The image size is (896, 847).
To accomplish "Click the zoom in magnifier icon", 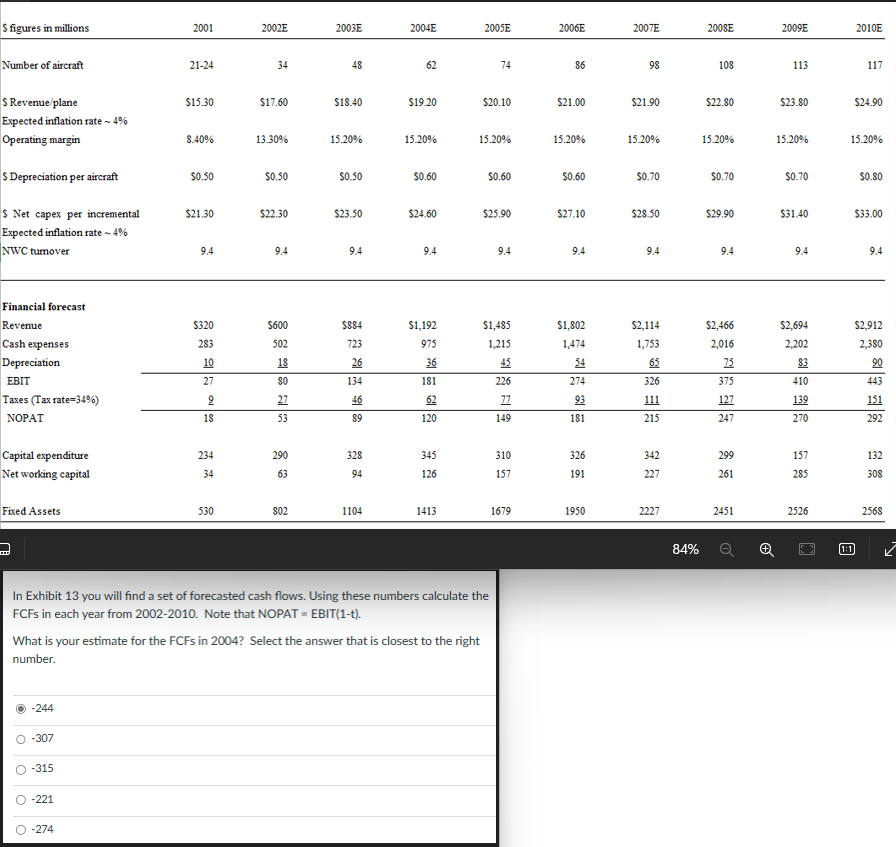I will [766, 549].
